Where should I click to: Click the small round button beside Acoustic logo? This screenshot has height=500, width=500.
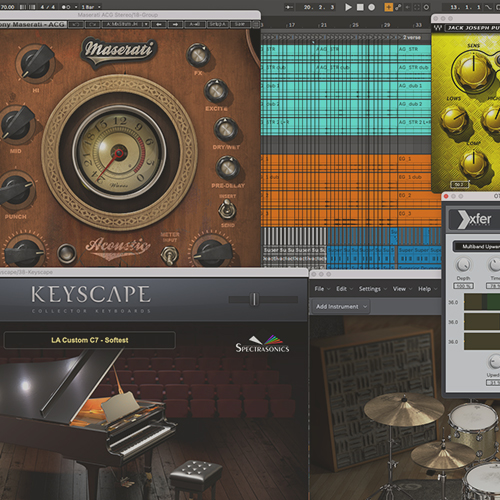[x=67, y=254]
